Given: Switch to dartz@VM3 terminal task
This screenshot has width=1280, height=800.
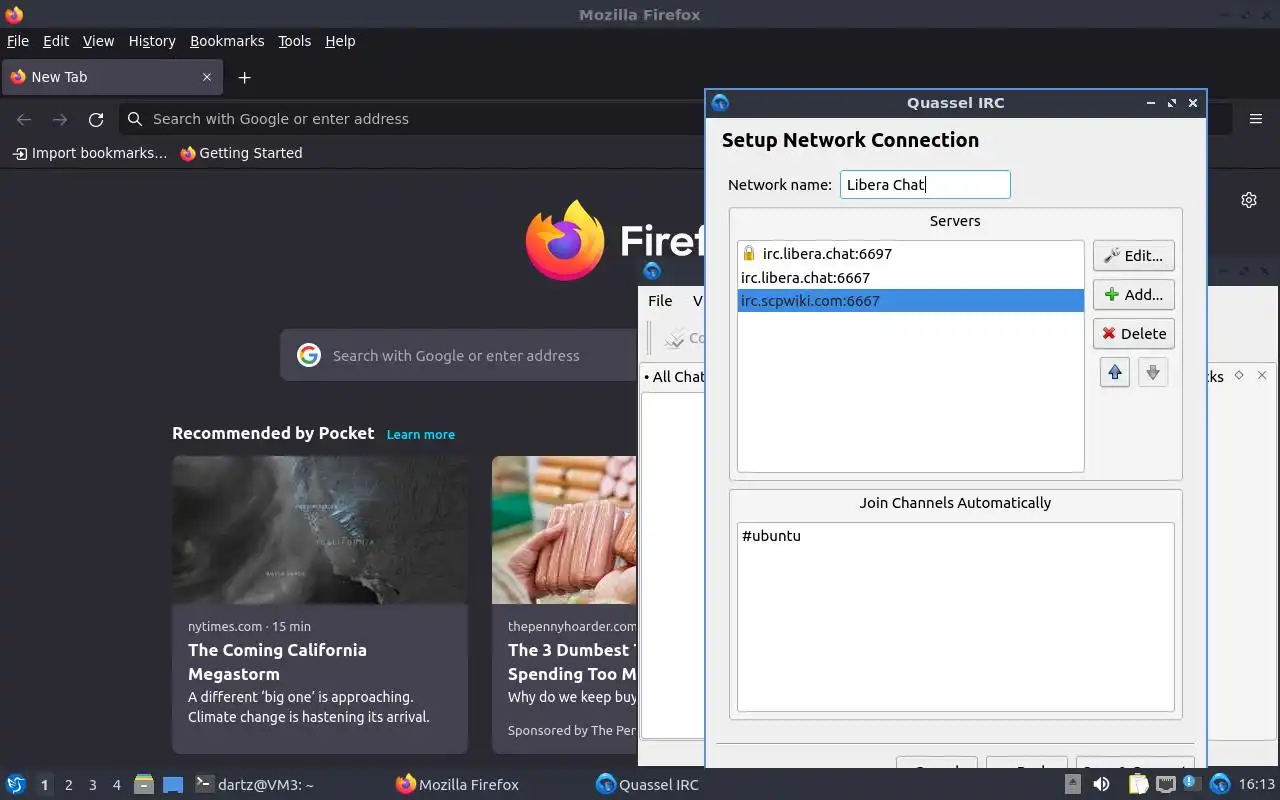Looking at the screenshot, I should click(x=254, y=785).
